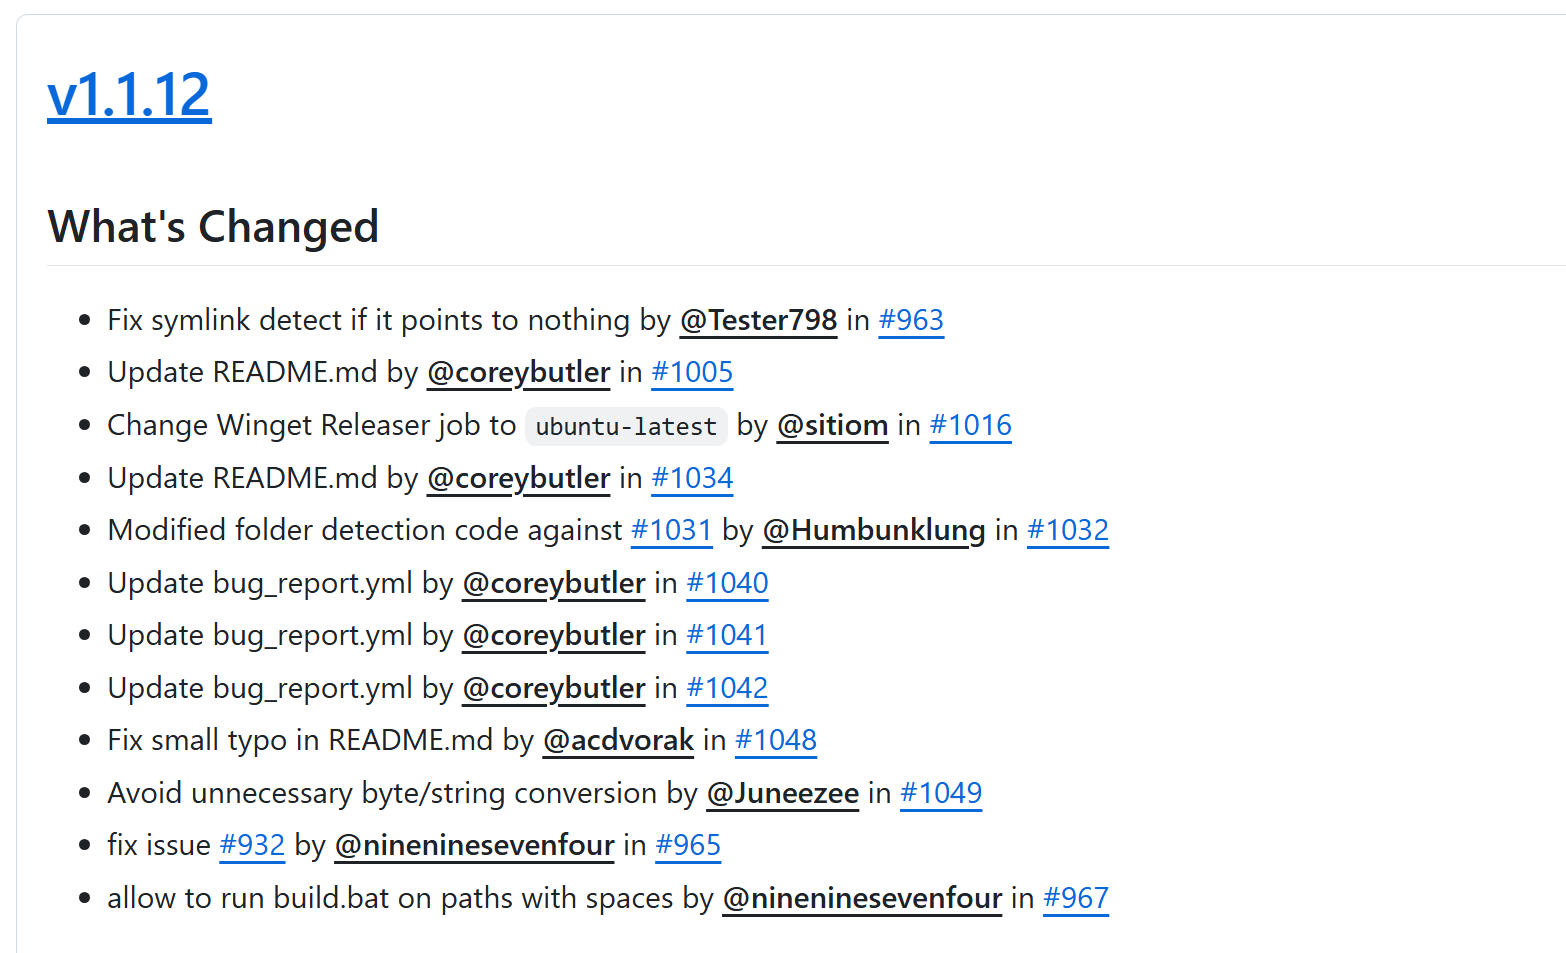Open pull request #1016
1566x953 pixels.
point(970,425)
